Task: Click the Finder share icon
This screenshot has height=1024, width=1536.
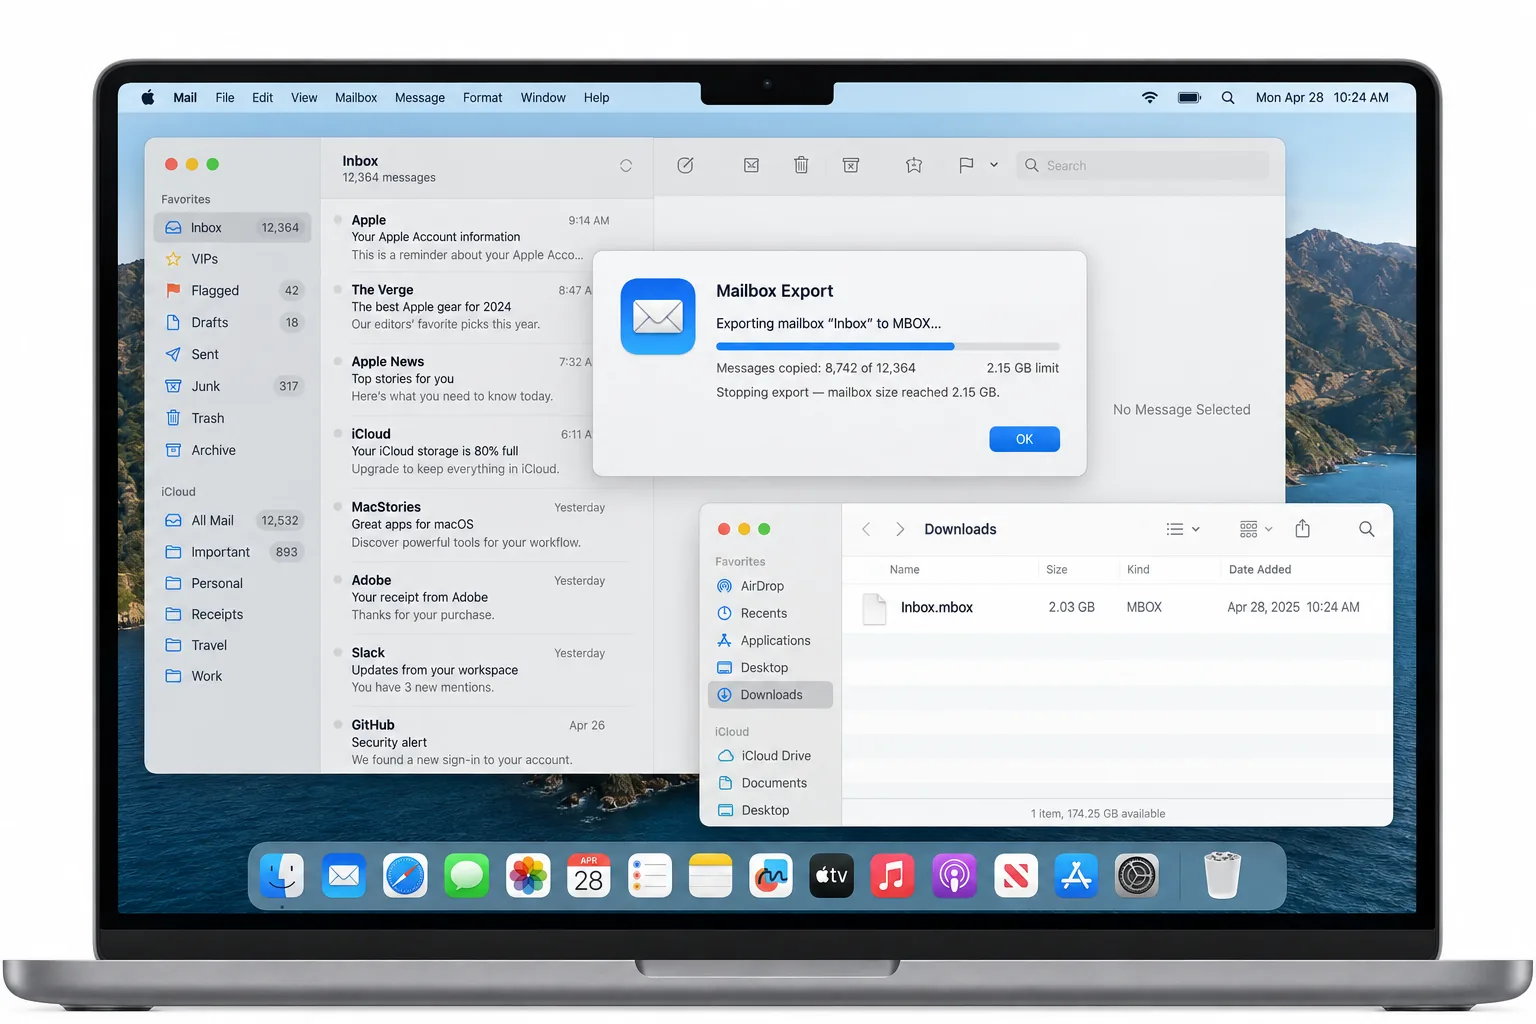Action: 1302,528
